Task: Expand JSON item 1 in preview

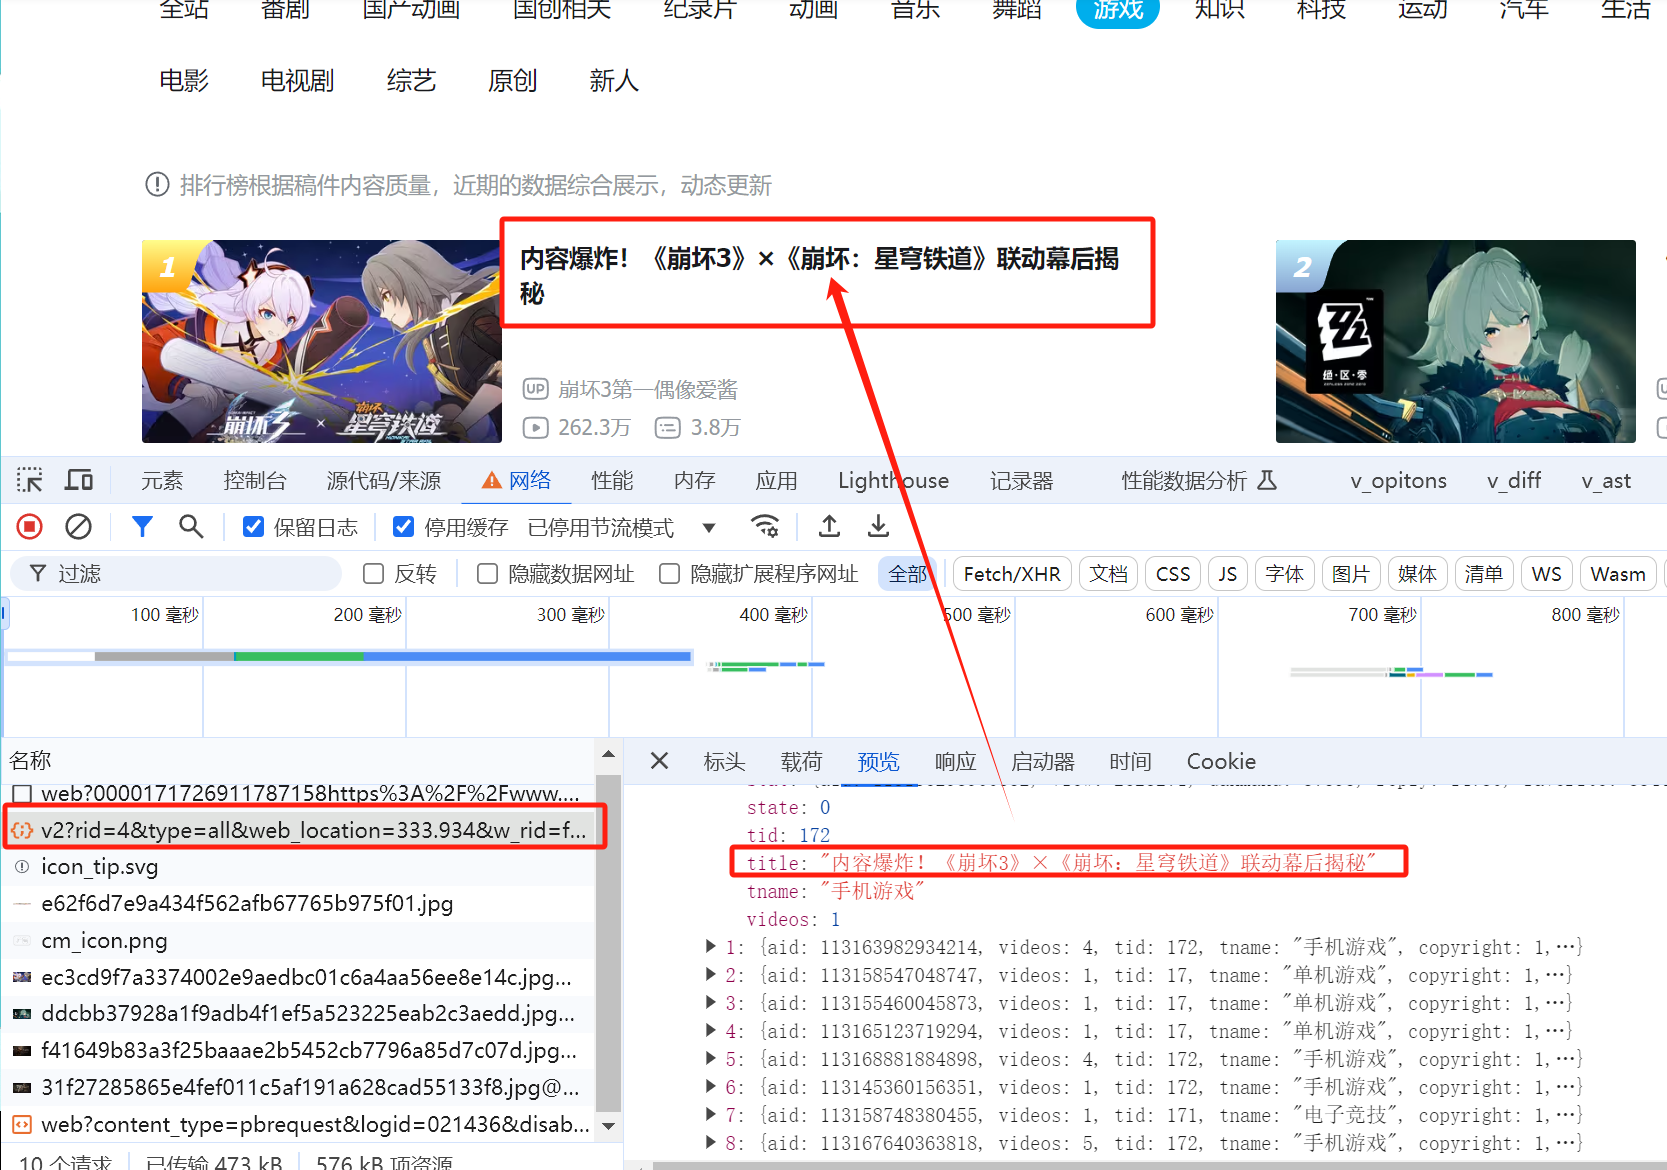Action: pos(711,946)
